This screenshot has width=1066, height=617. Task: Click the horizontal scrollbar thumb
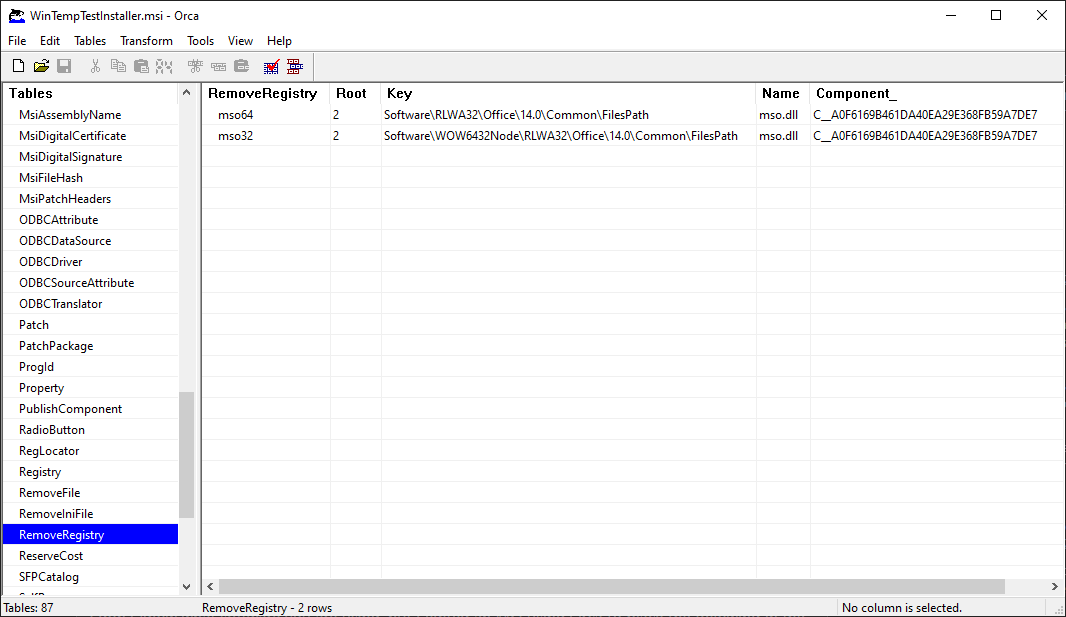[612, 586]
